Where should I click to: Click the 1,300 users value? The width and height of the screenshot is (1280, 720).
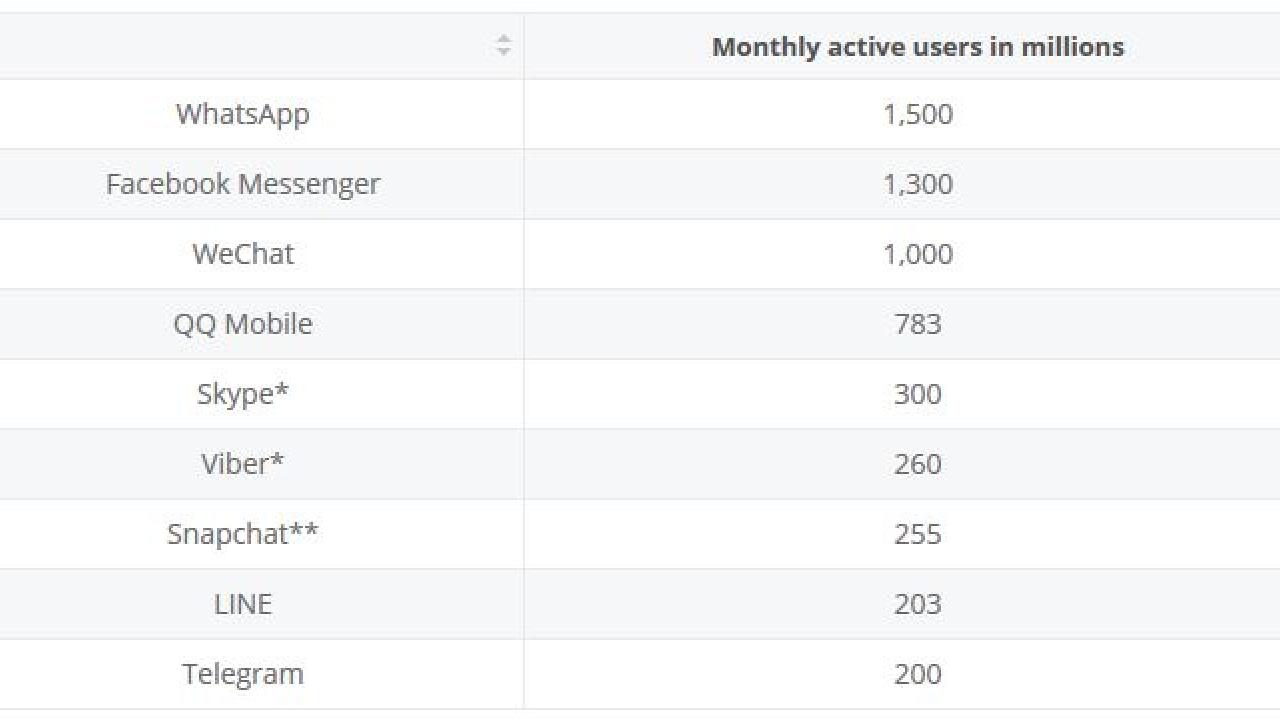click(x=918, y=184)
